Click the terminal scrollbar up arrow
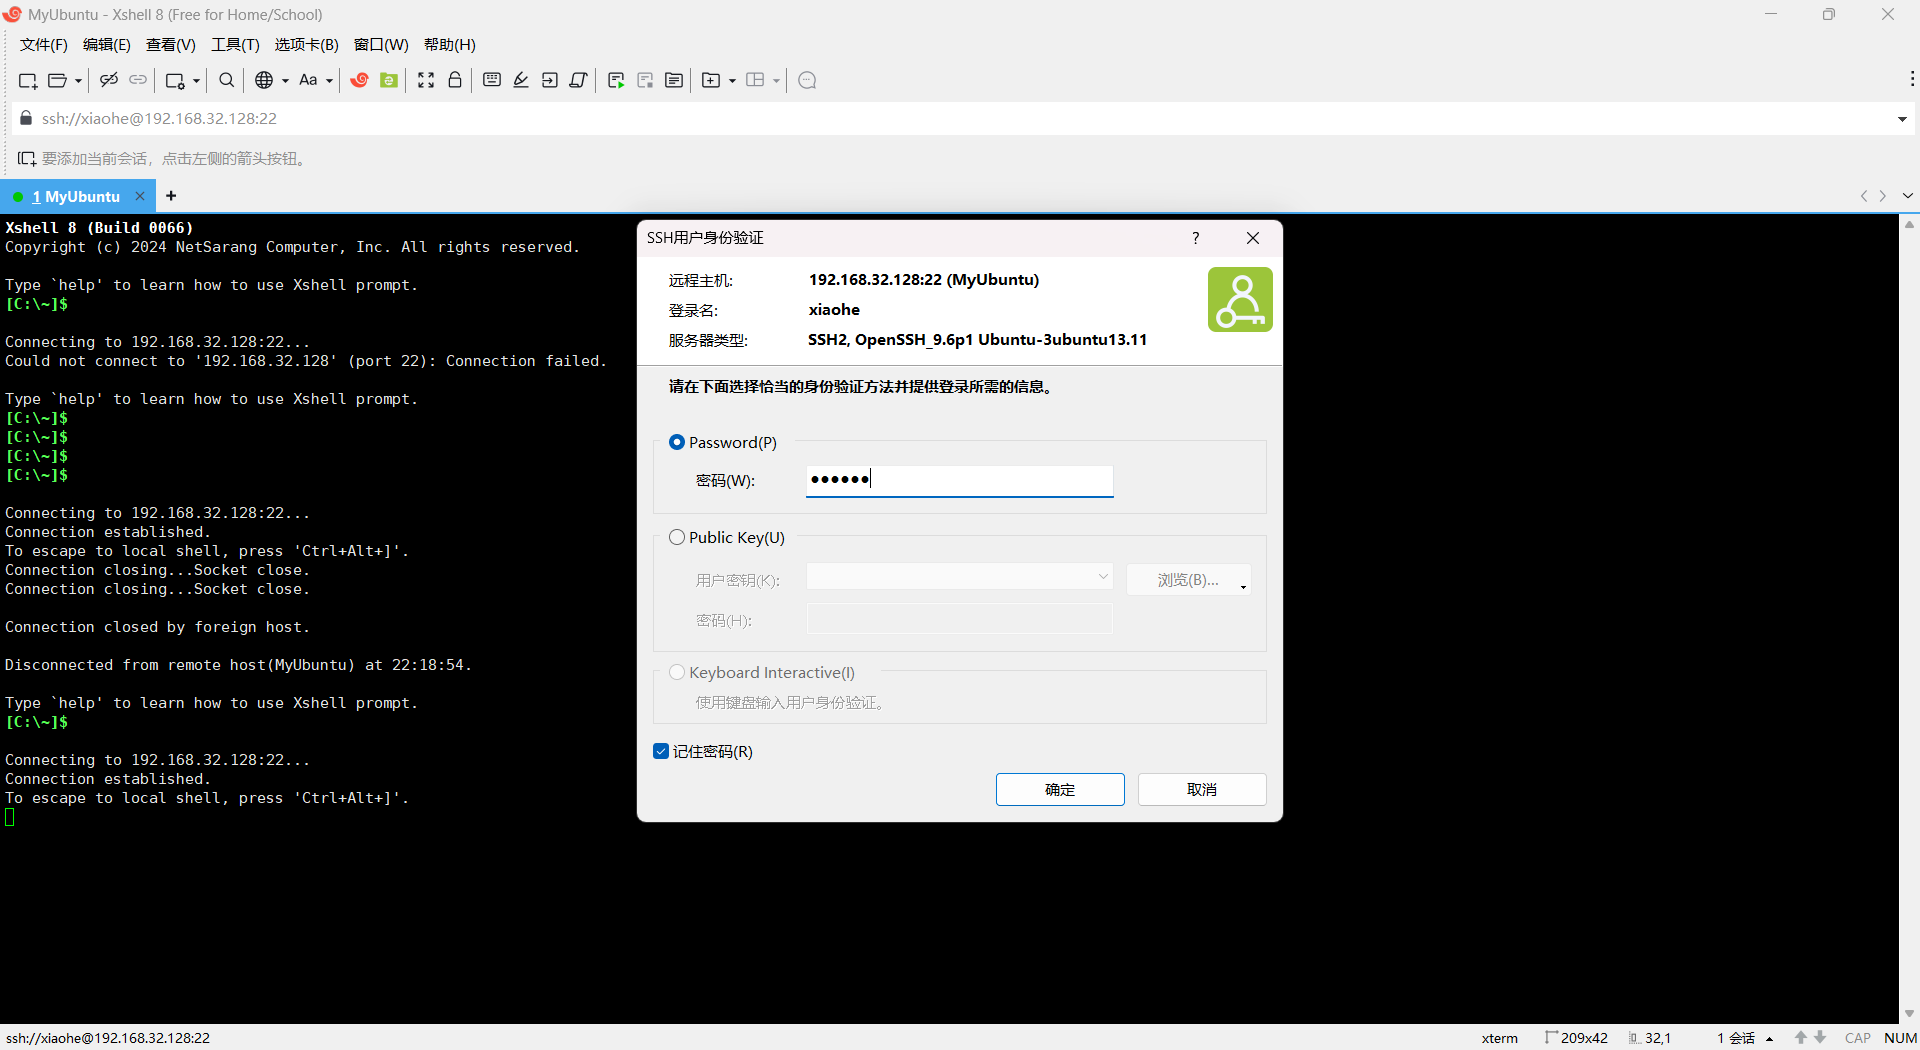This screenshot has height=1050, width=1920. point(1909,225)
